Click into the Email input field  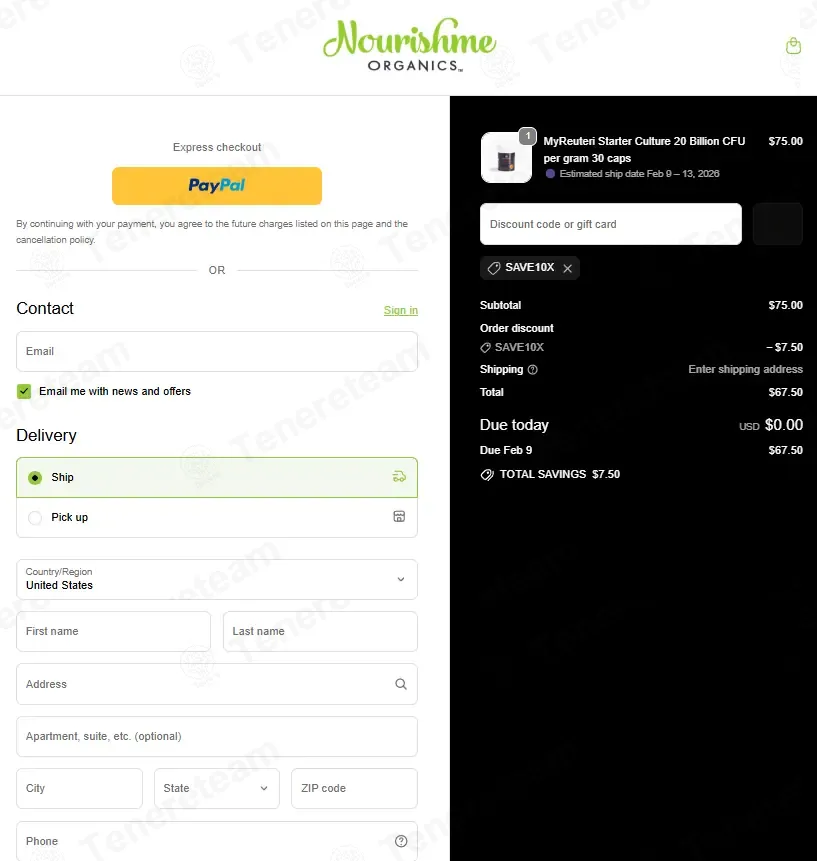tap(217, 351)
